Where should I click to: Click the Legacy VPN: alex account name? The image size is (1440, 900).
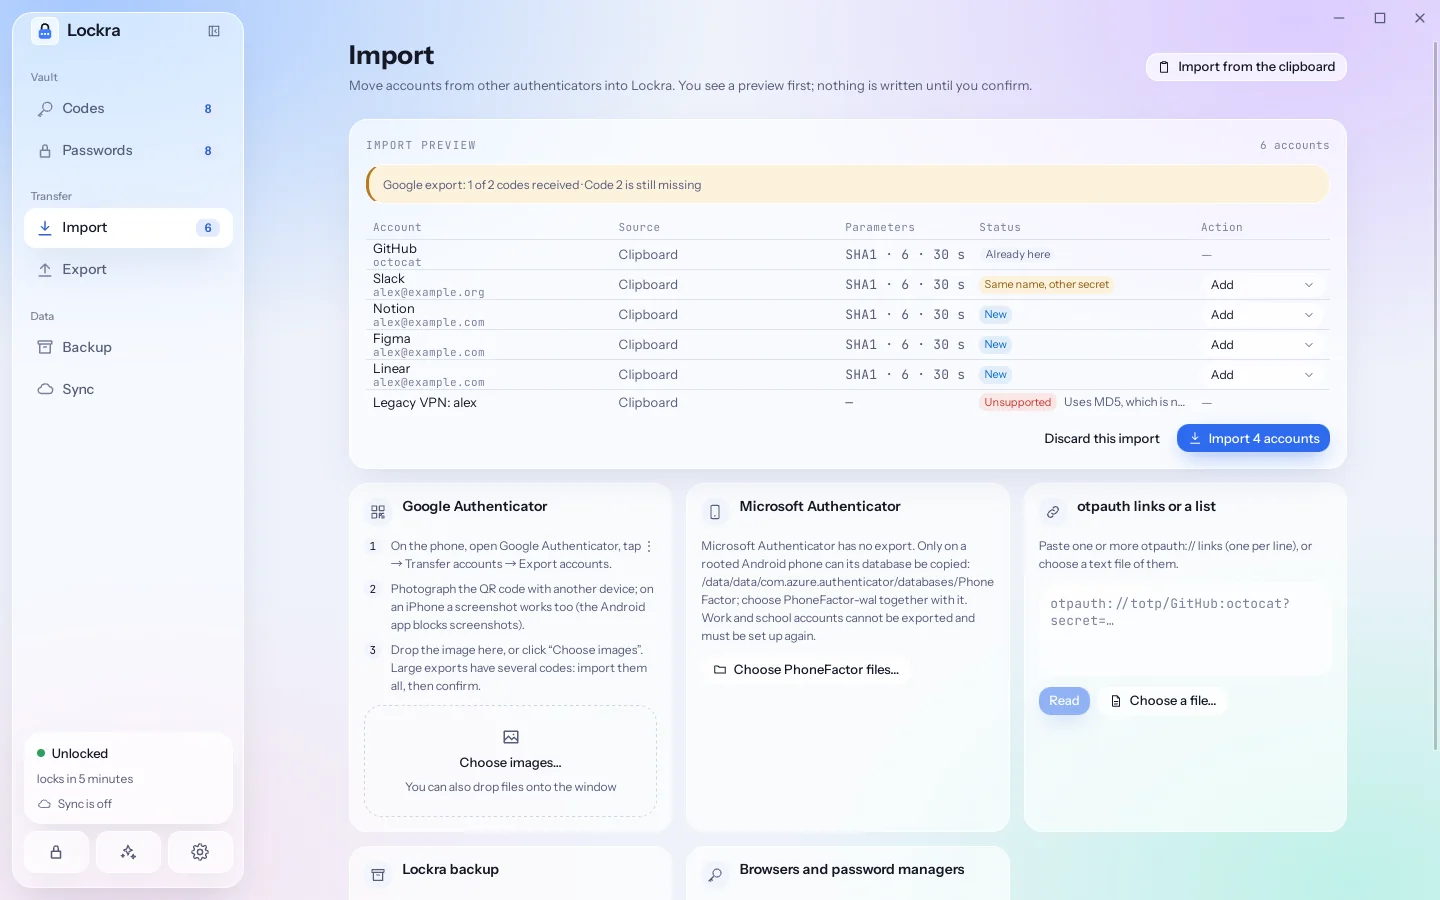(425, 403)
